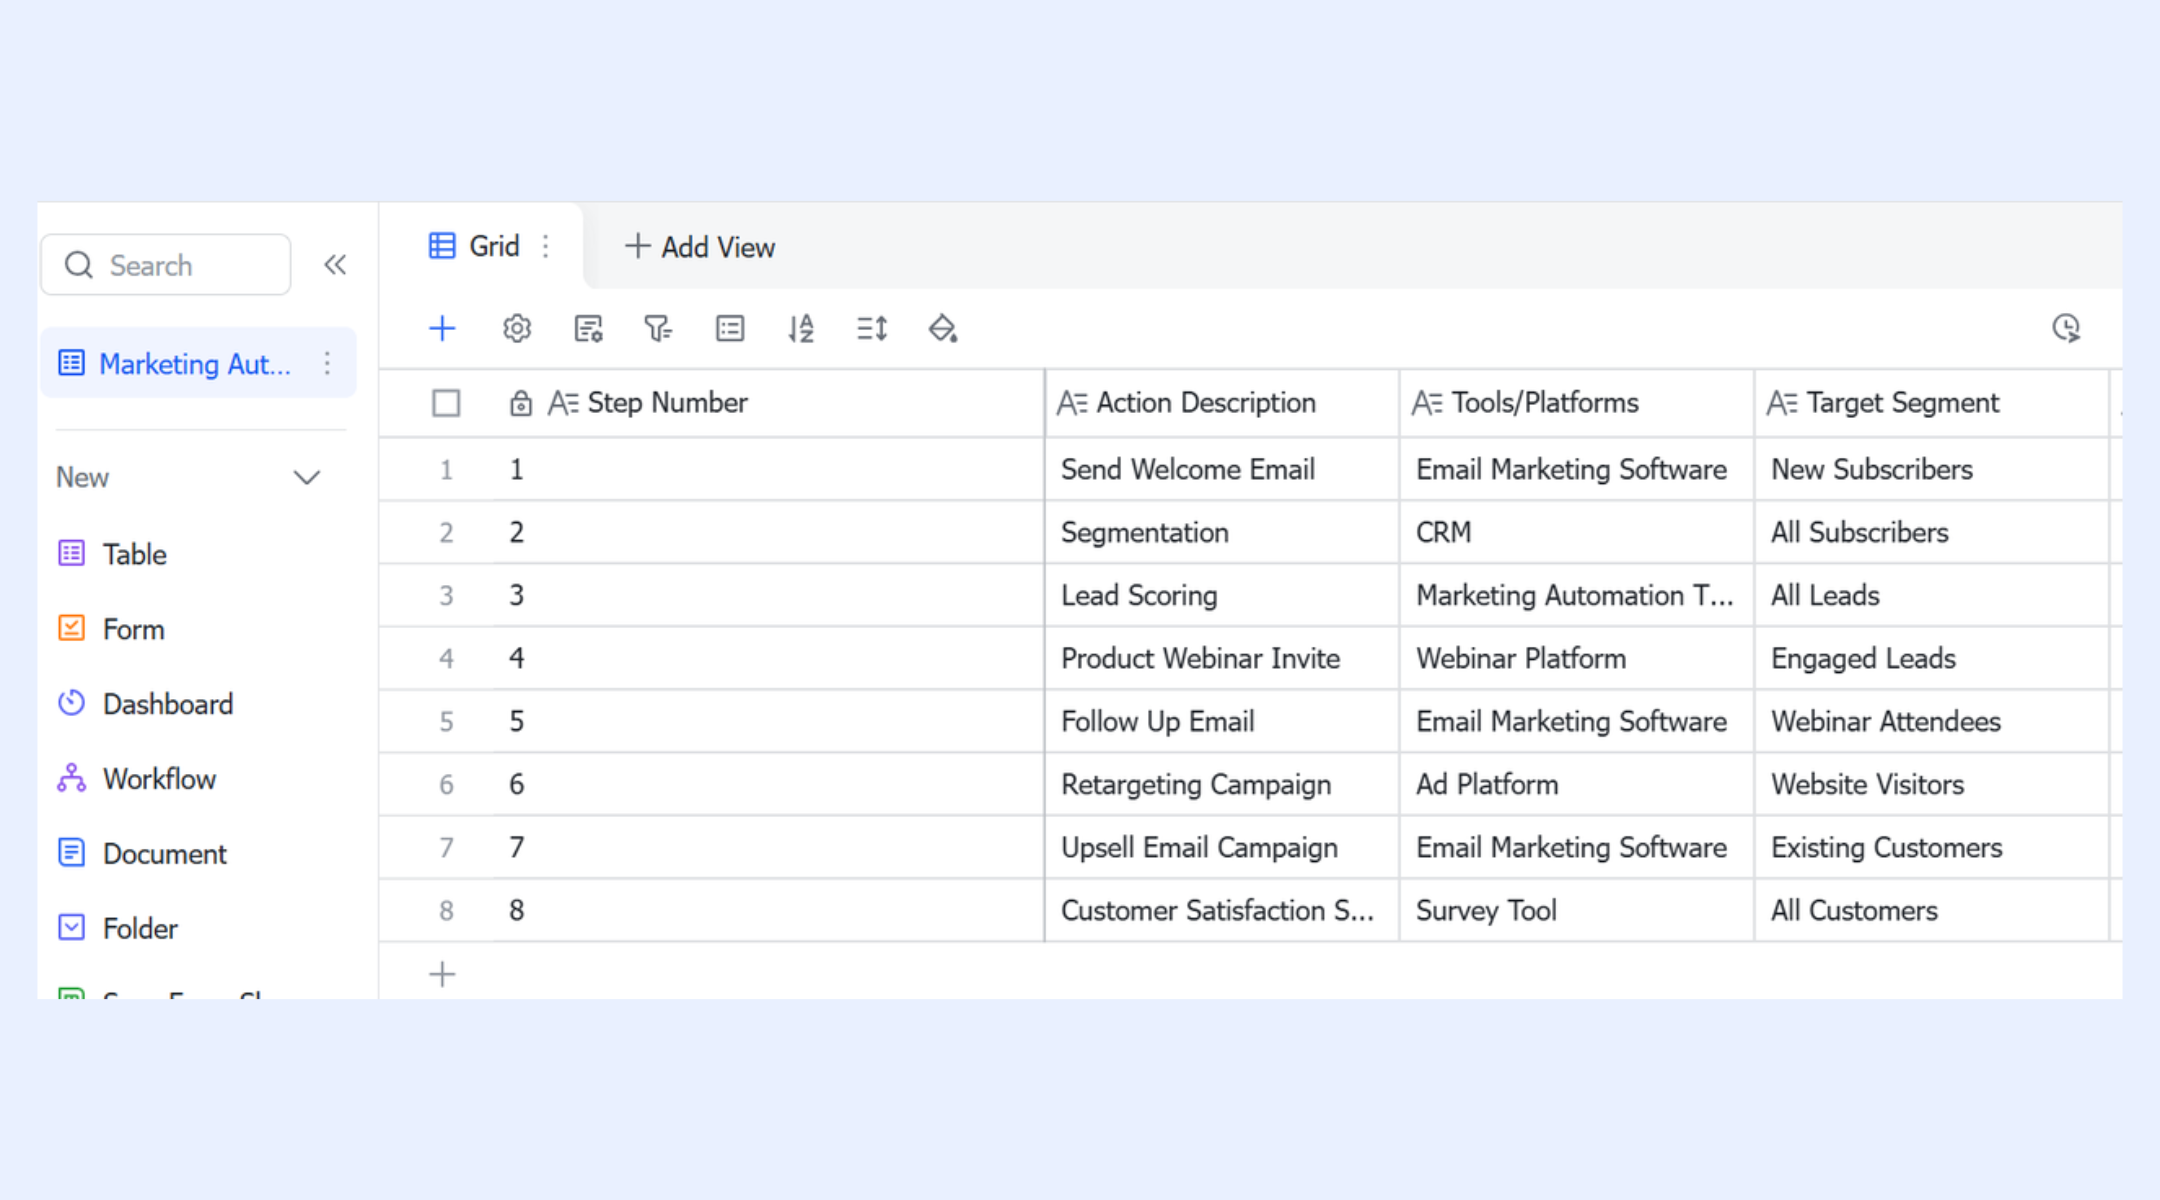Open the filter toolbar icon

click(658, 328)
